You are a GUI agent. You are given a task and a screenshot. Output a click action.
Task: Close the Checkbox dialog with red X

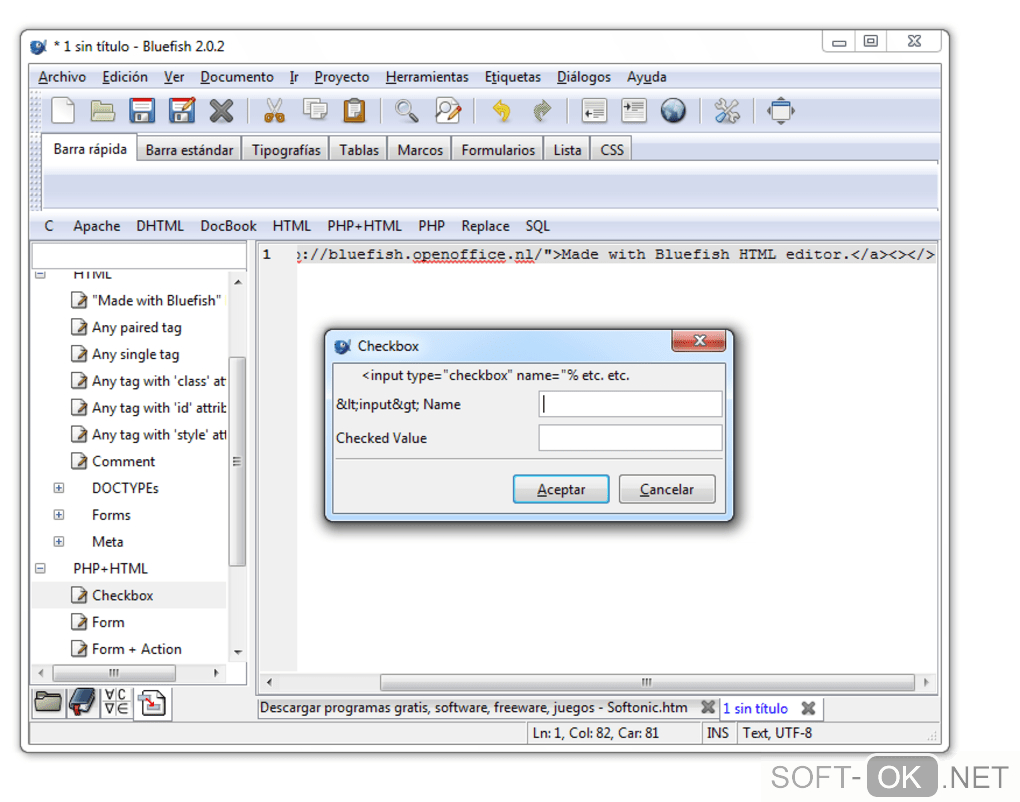699,340
